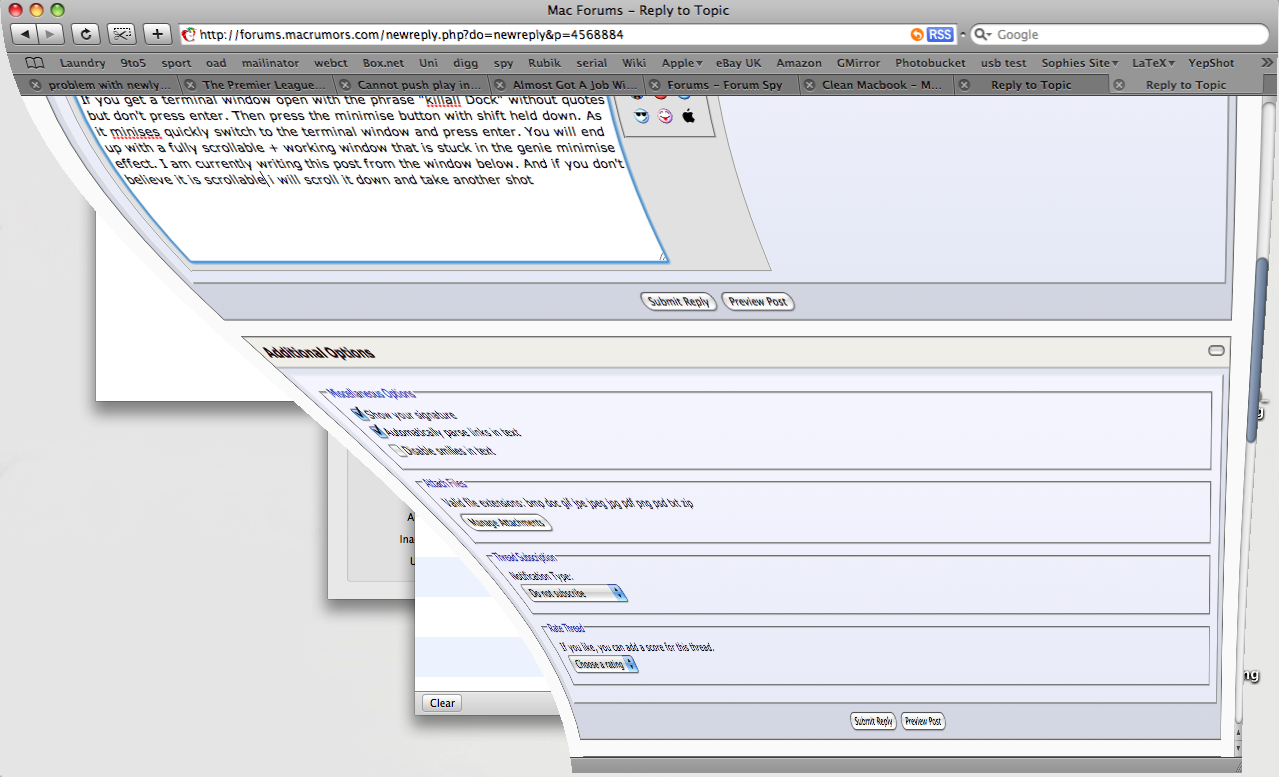Close the 'Forums – Forum Spy' tab
The width and height of the screenshot is (1279, 777).
point(655,85)
